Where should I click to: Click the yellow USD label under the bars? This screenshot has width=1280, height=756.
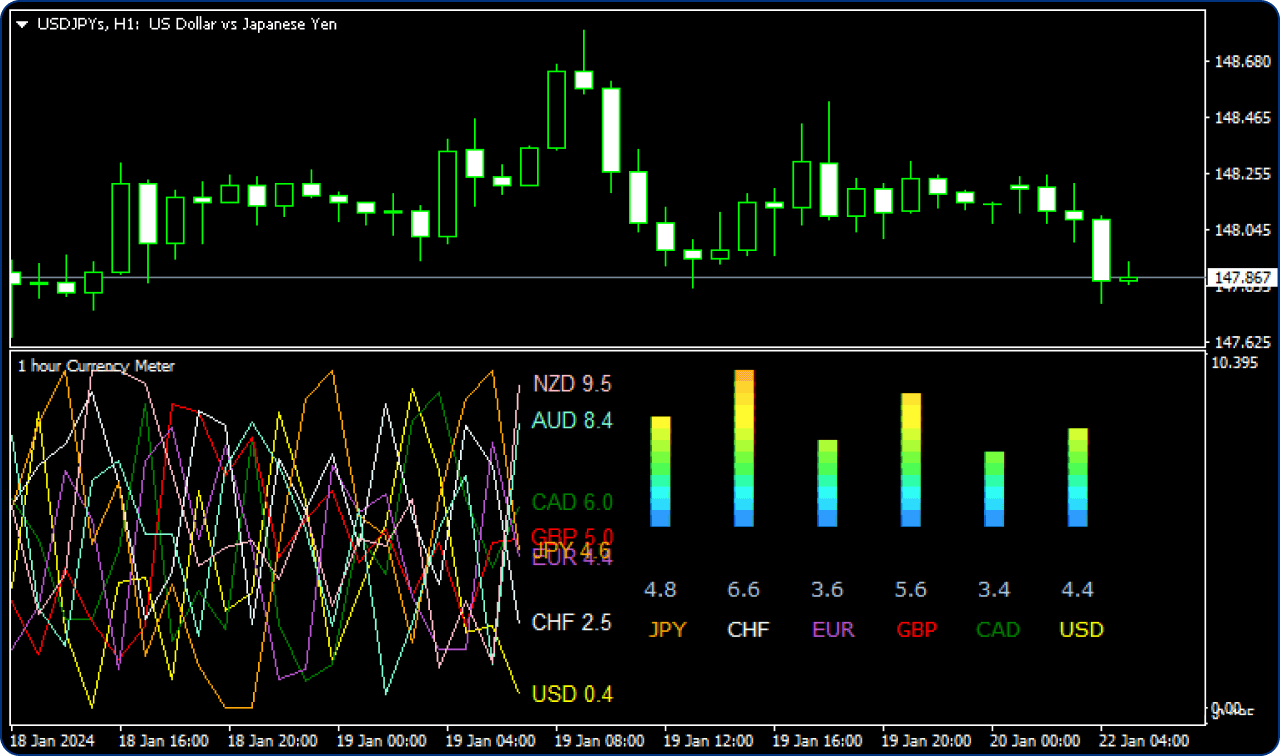pyautogui.click(x=1081, y=630)
